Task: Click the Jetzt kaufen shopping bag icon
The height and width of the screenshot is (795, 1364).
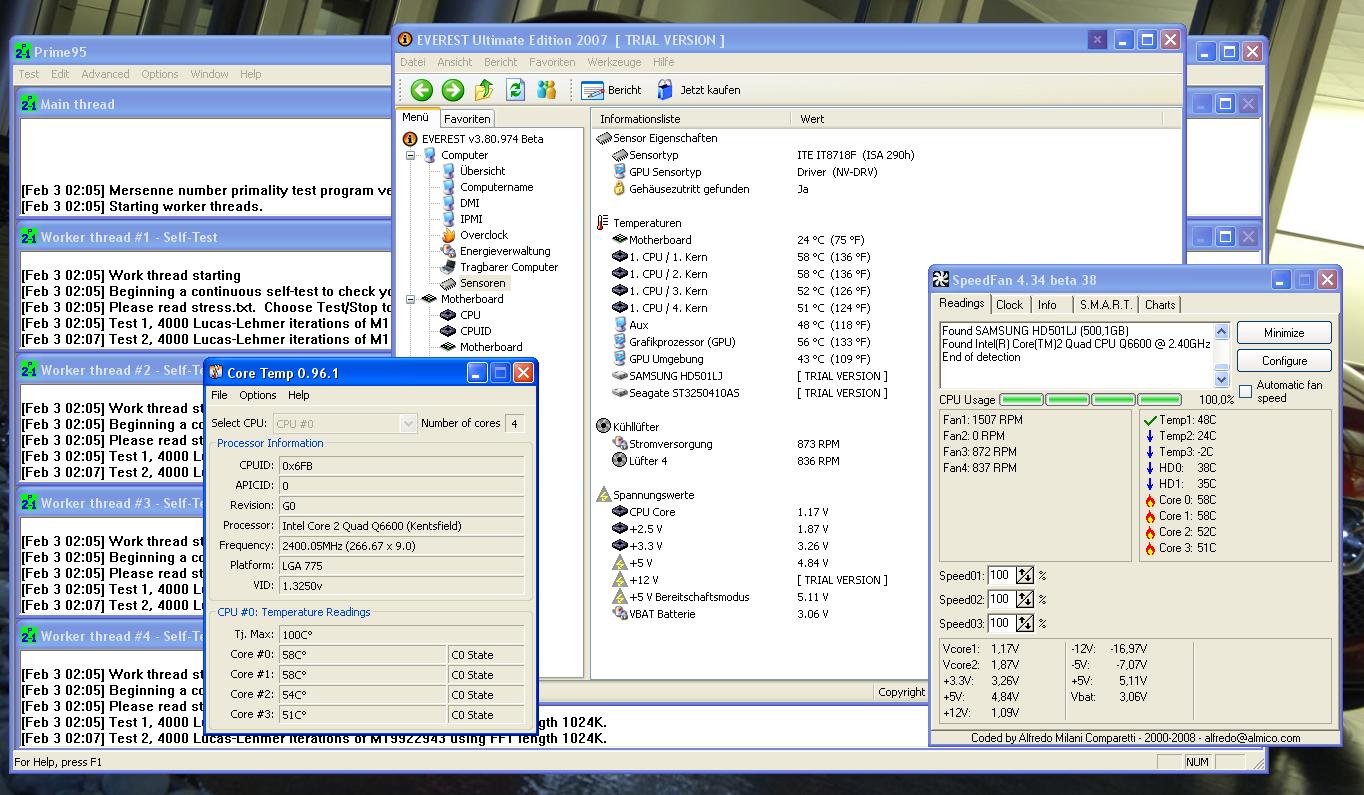Action: tap(665, 90)
